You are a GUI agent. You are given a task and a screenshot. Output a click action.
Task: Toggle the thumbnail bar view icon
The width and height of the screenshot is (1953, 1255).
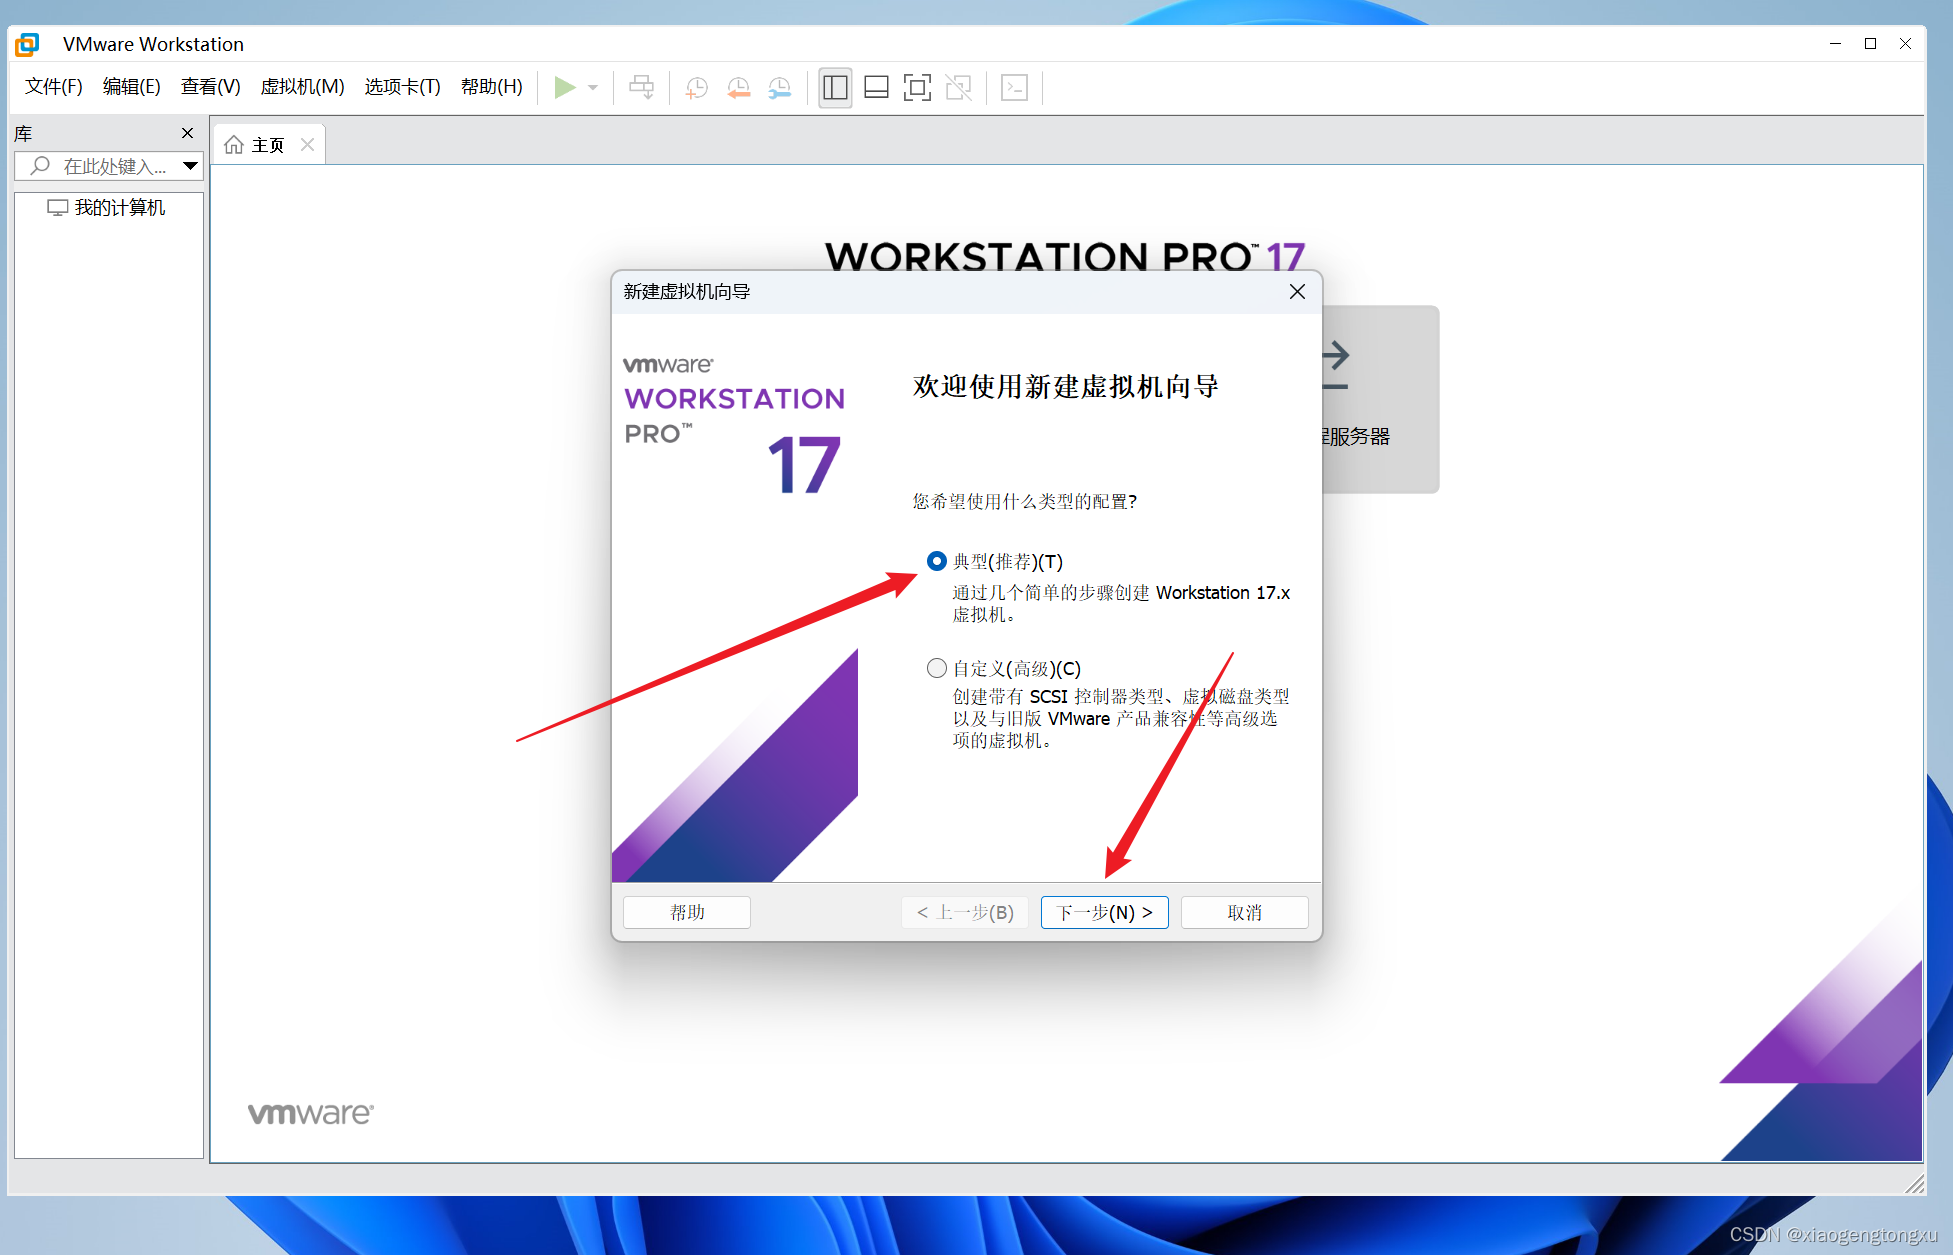(x=876, y=88)
